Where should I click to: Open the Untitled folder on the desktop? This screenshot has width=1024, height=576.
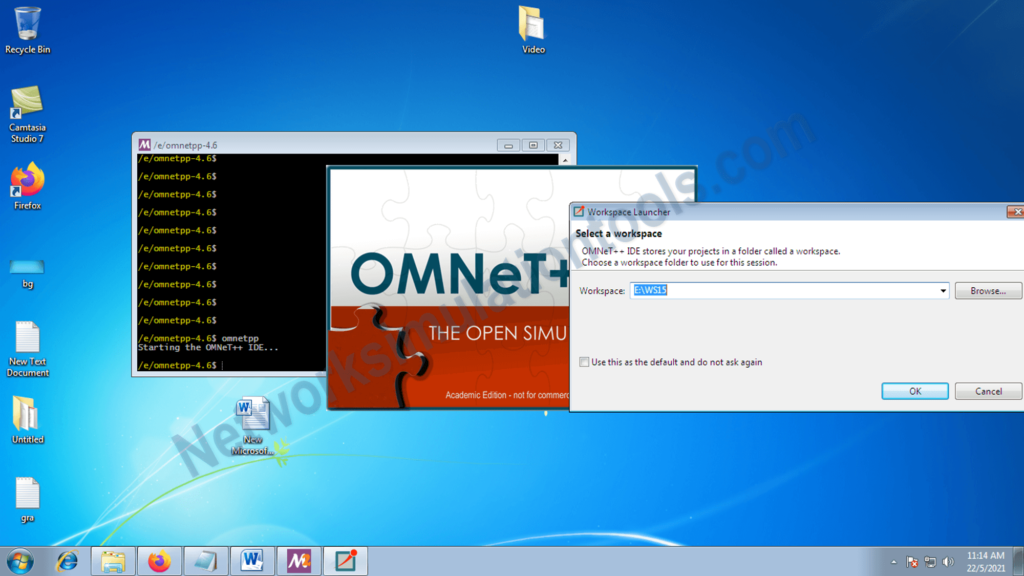(x=26, y=413)
